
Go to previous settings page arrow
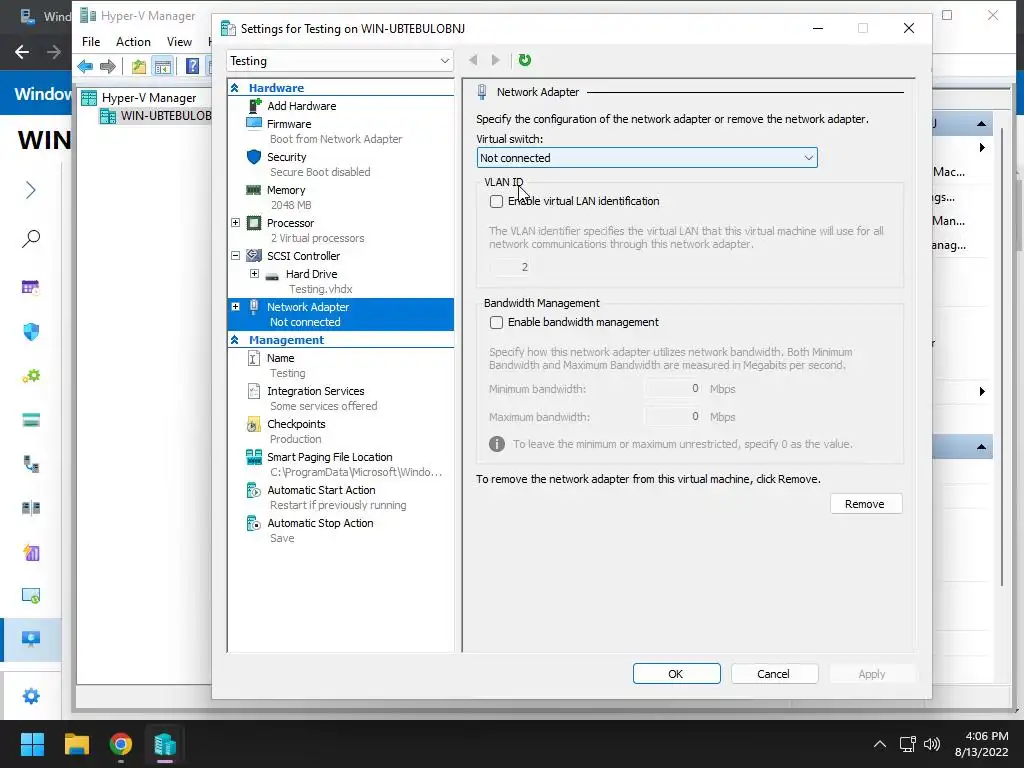473,60
